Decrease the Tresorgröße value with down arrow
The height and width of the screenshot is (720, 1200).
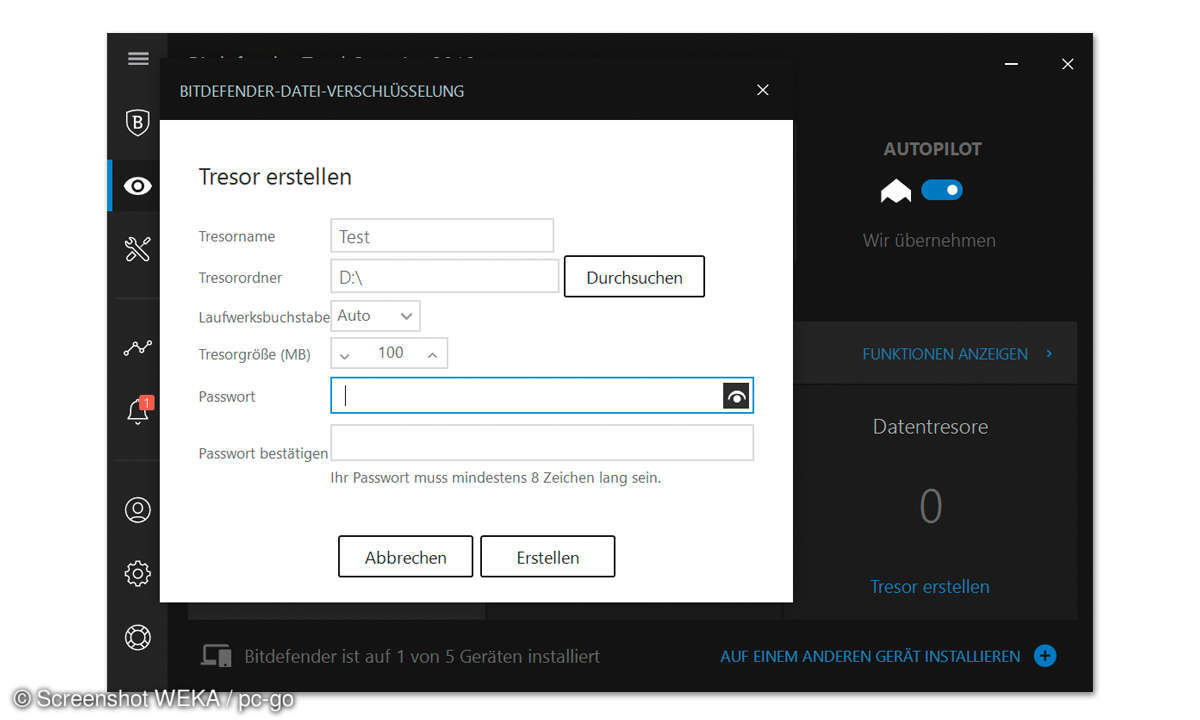pos(345,354)
